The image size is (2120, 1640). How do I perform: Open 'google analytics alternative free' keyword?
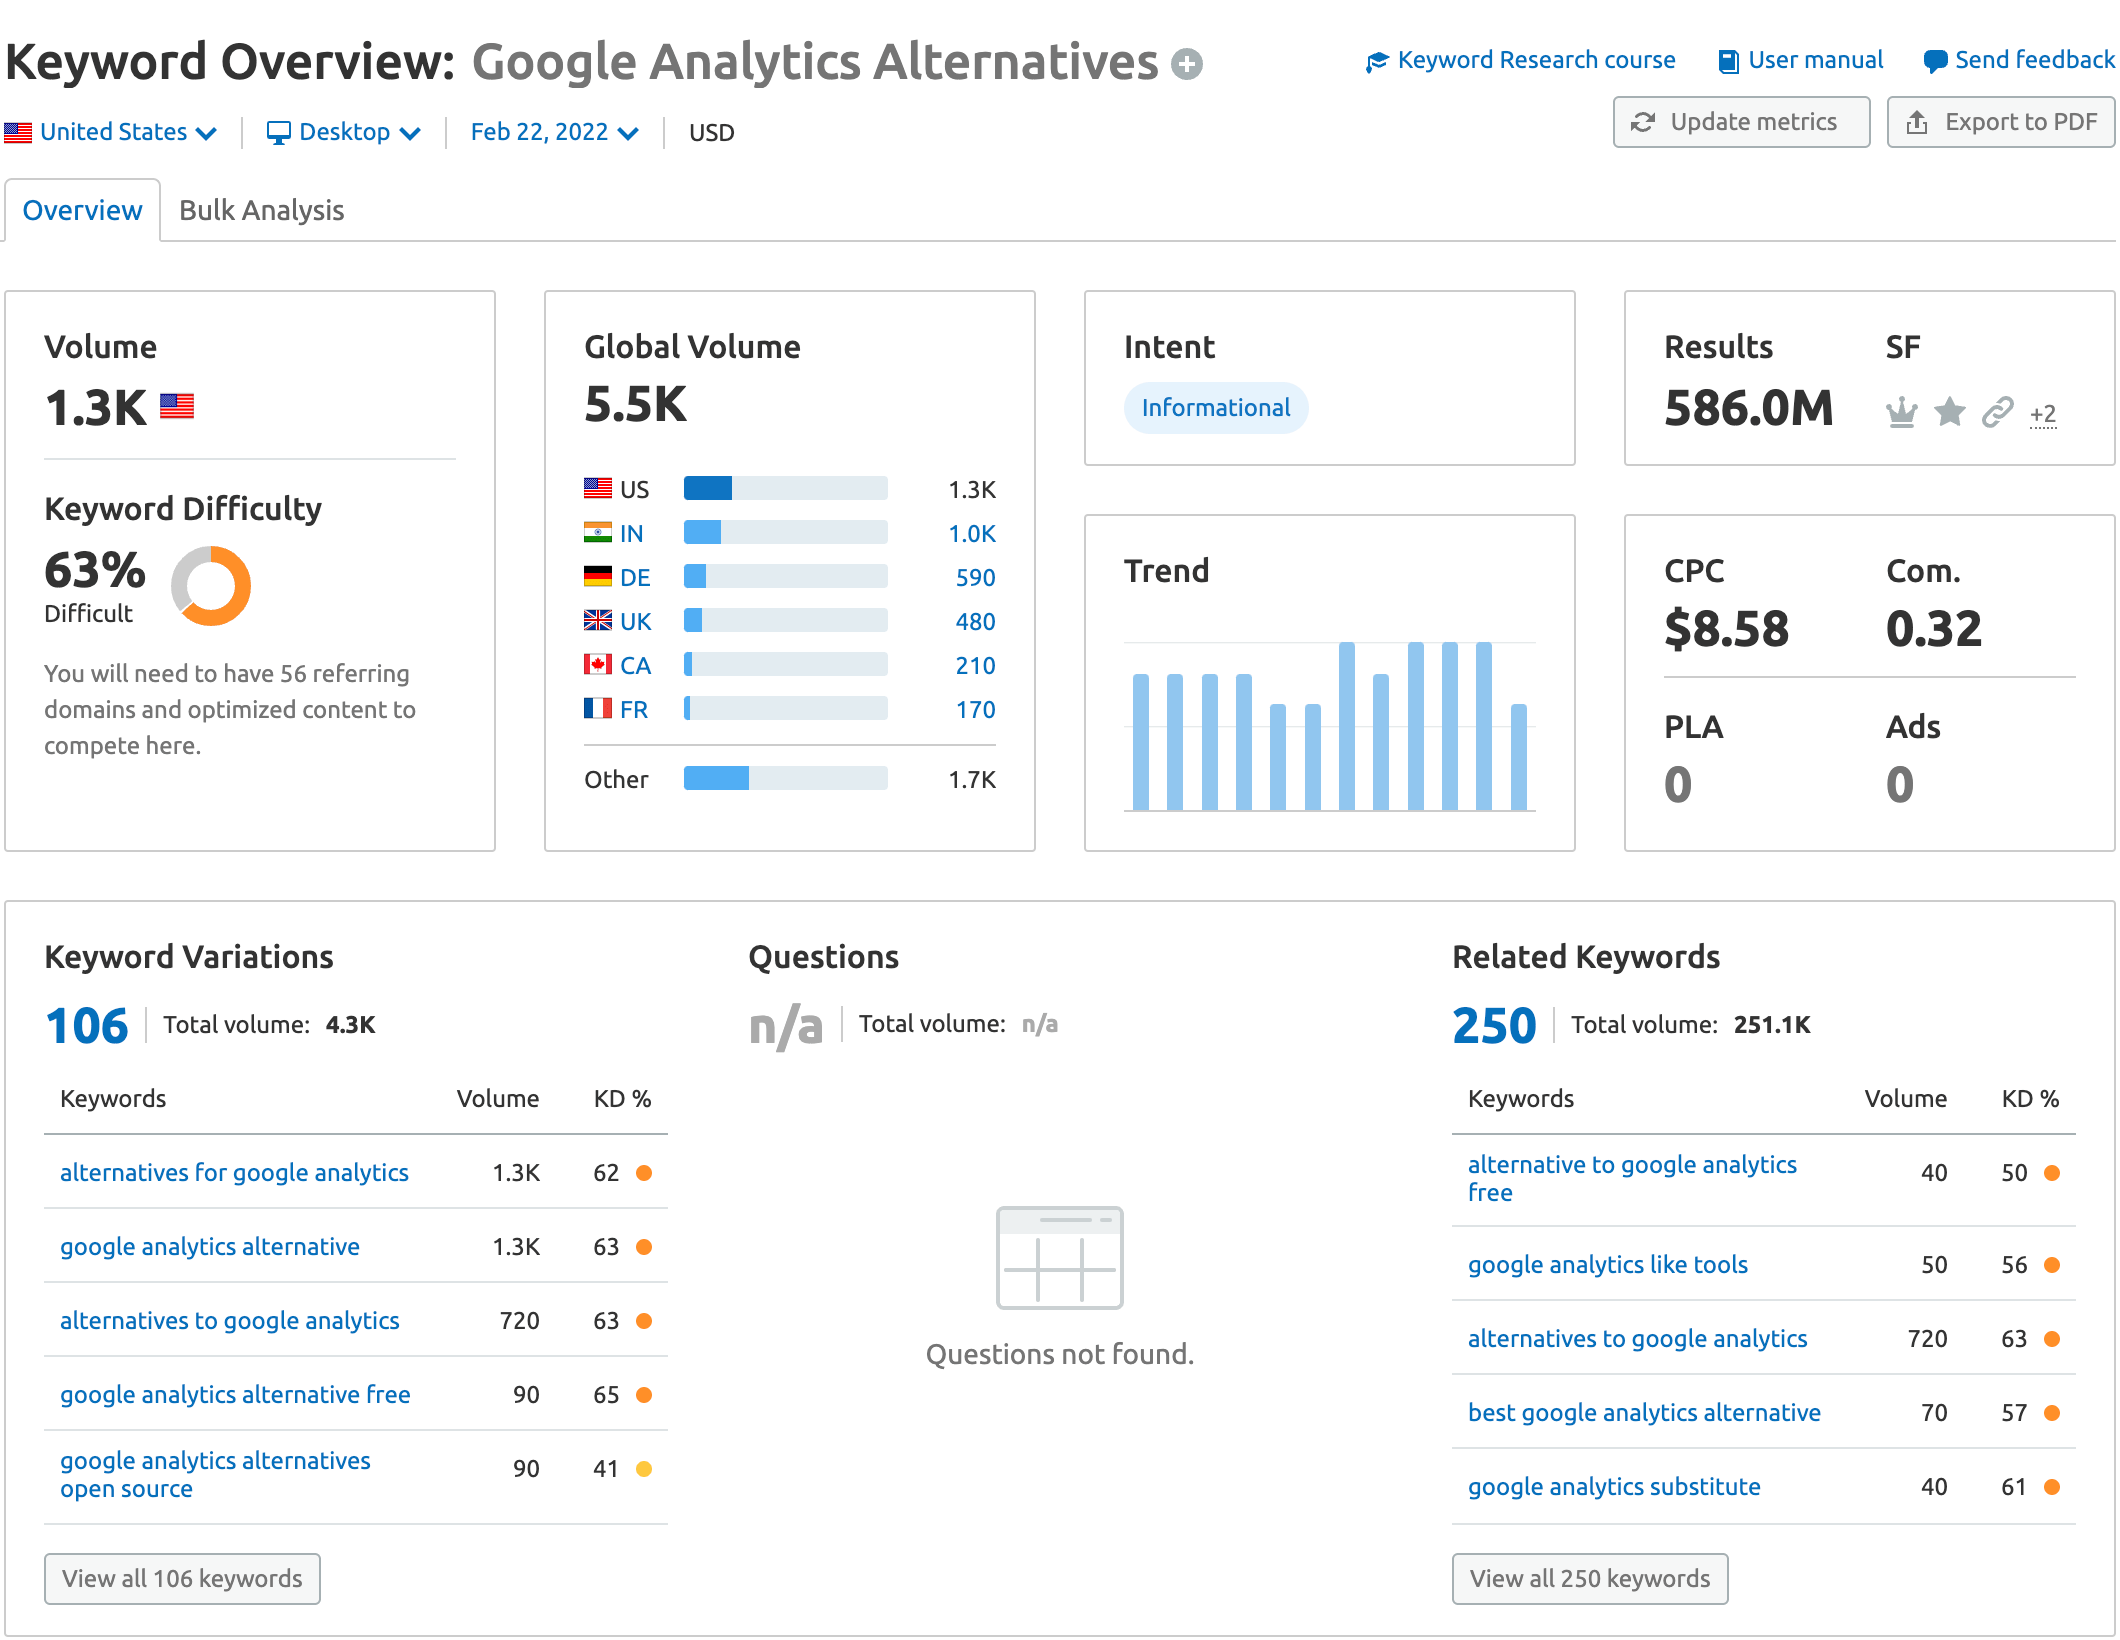point(235,1394)
